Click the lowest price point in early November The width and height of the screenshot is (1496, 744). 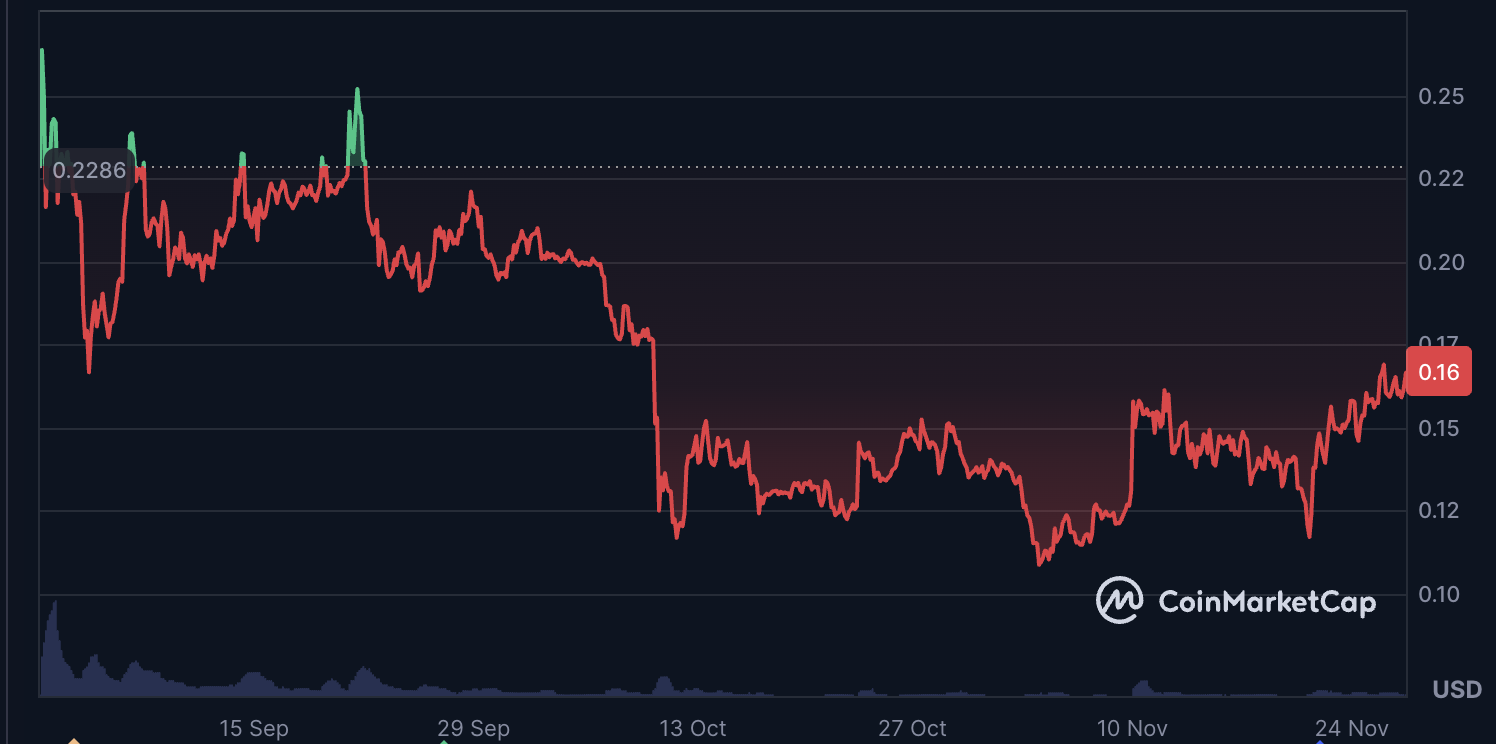pos(1040,564)
